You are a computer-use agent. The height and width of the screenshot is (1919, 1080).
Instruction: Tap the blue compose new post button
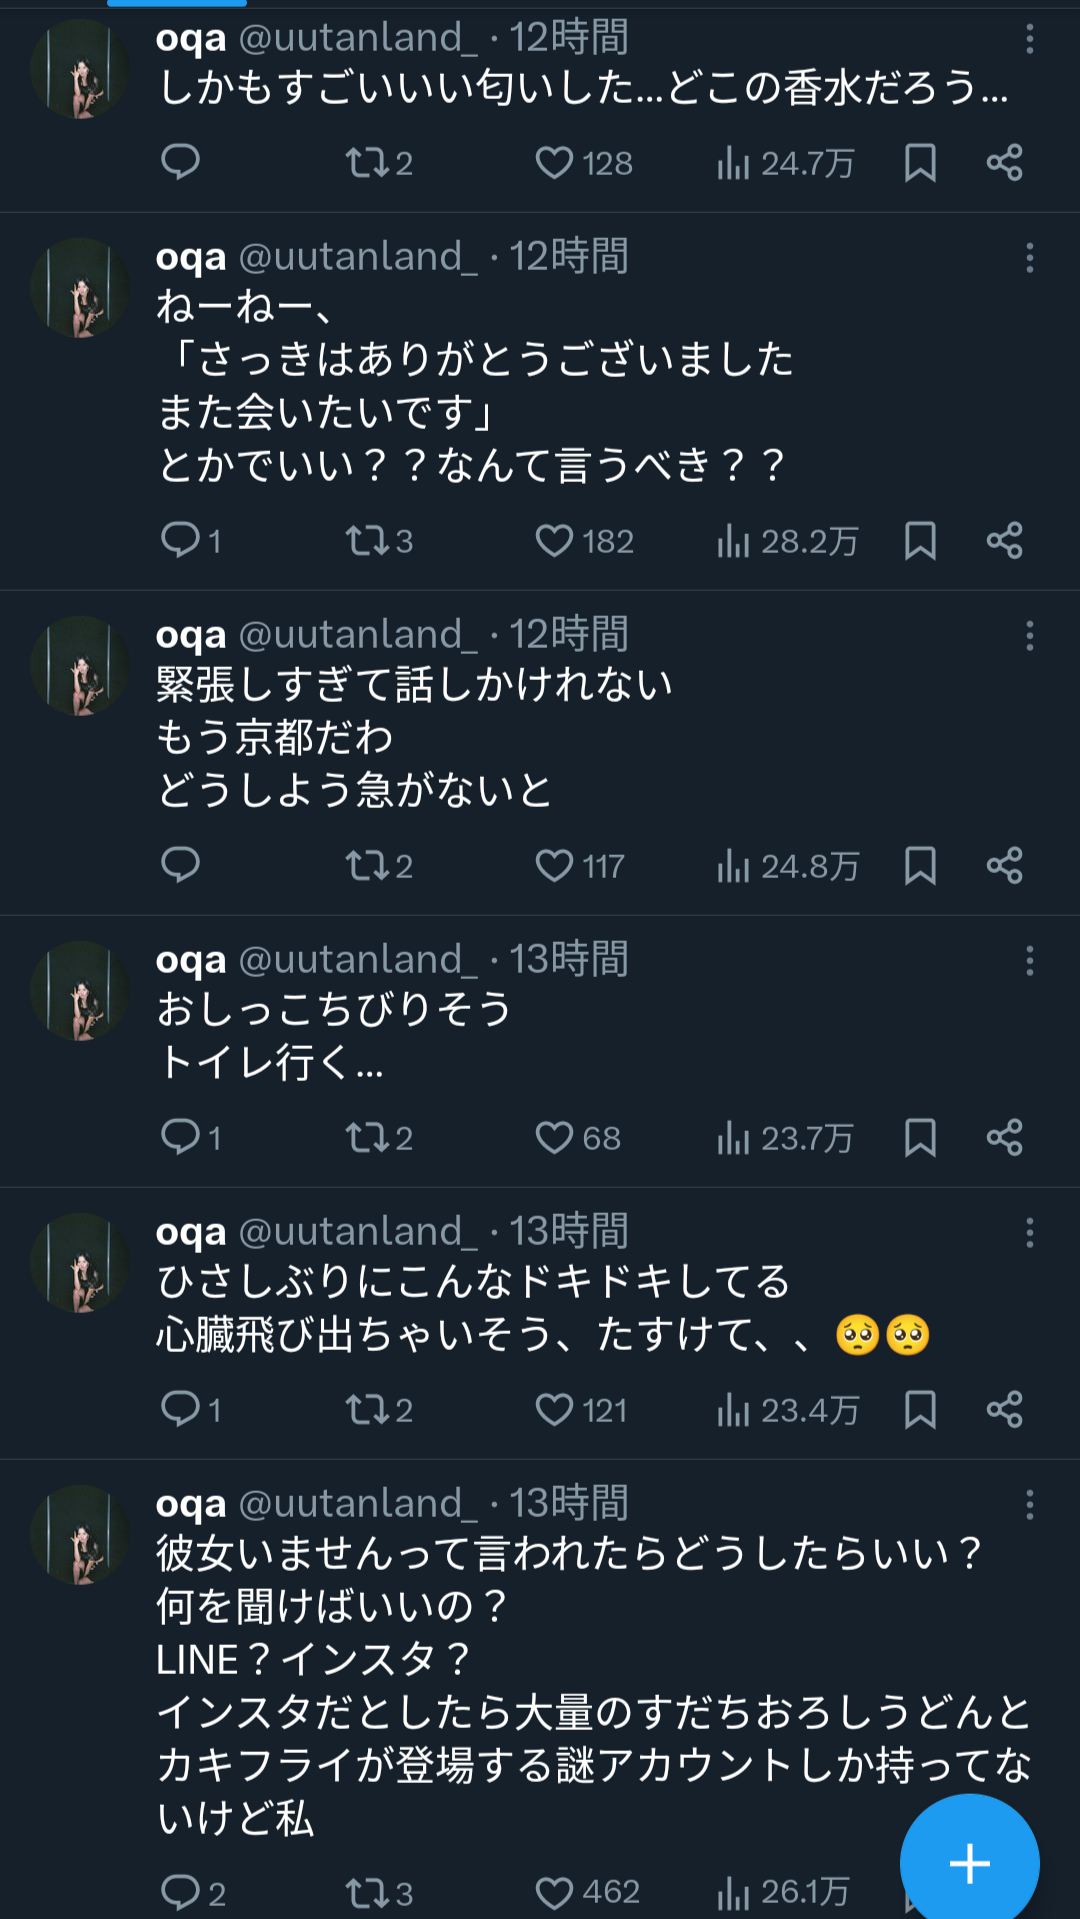click(x=969, y=1863)
